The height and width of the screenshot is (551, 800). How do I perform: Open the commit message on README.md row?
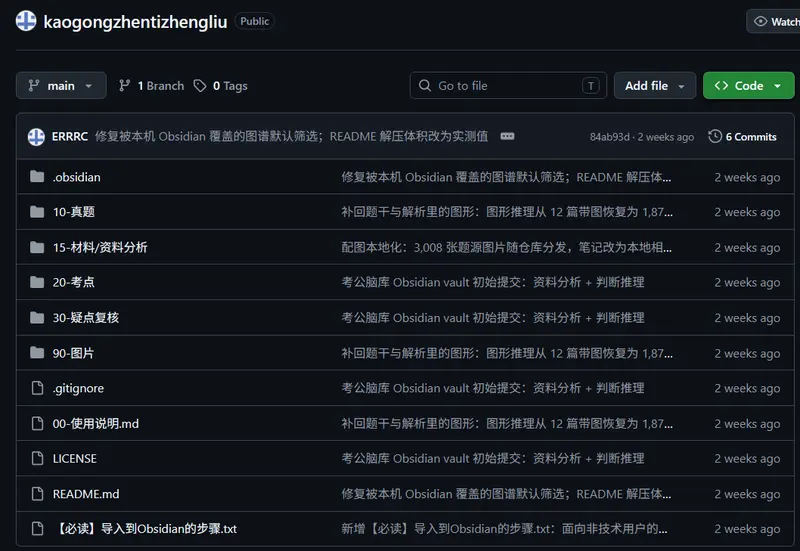506,494
